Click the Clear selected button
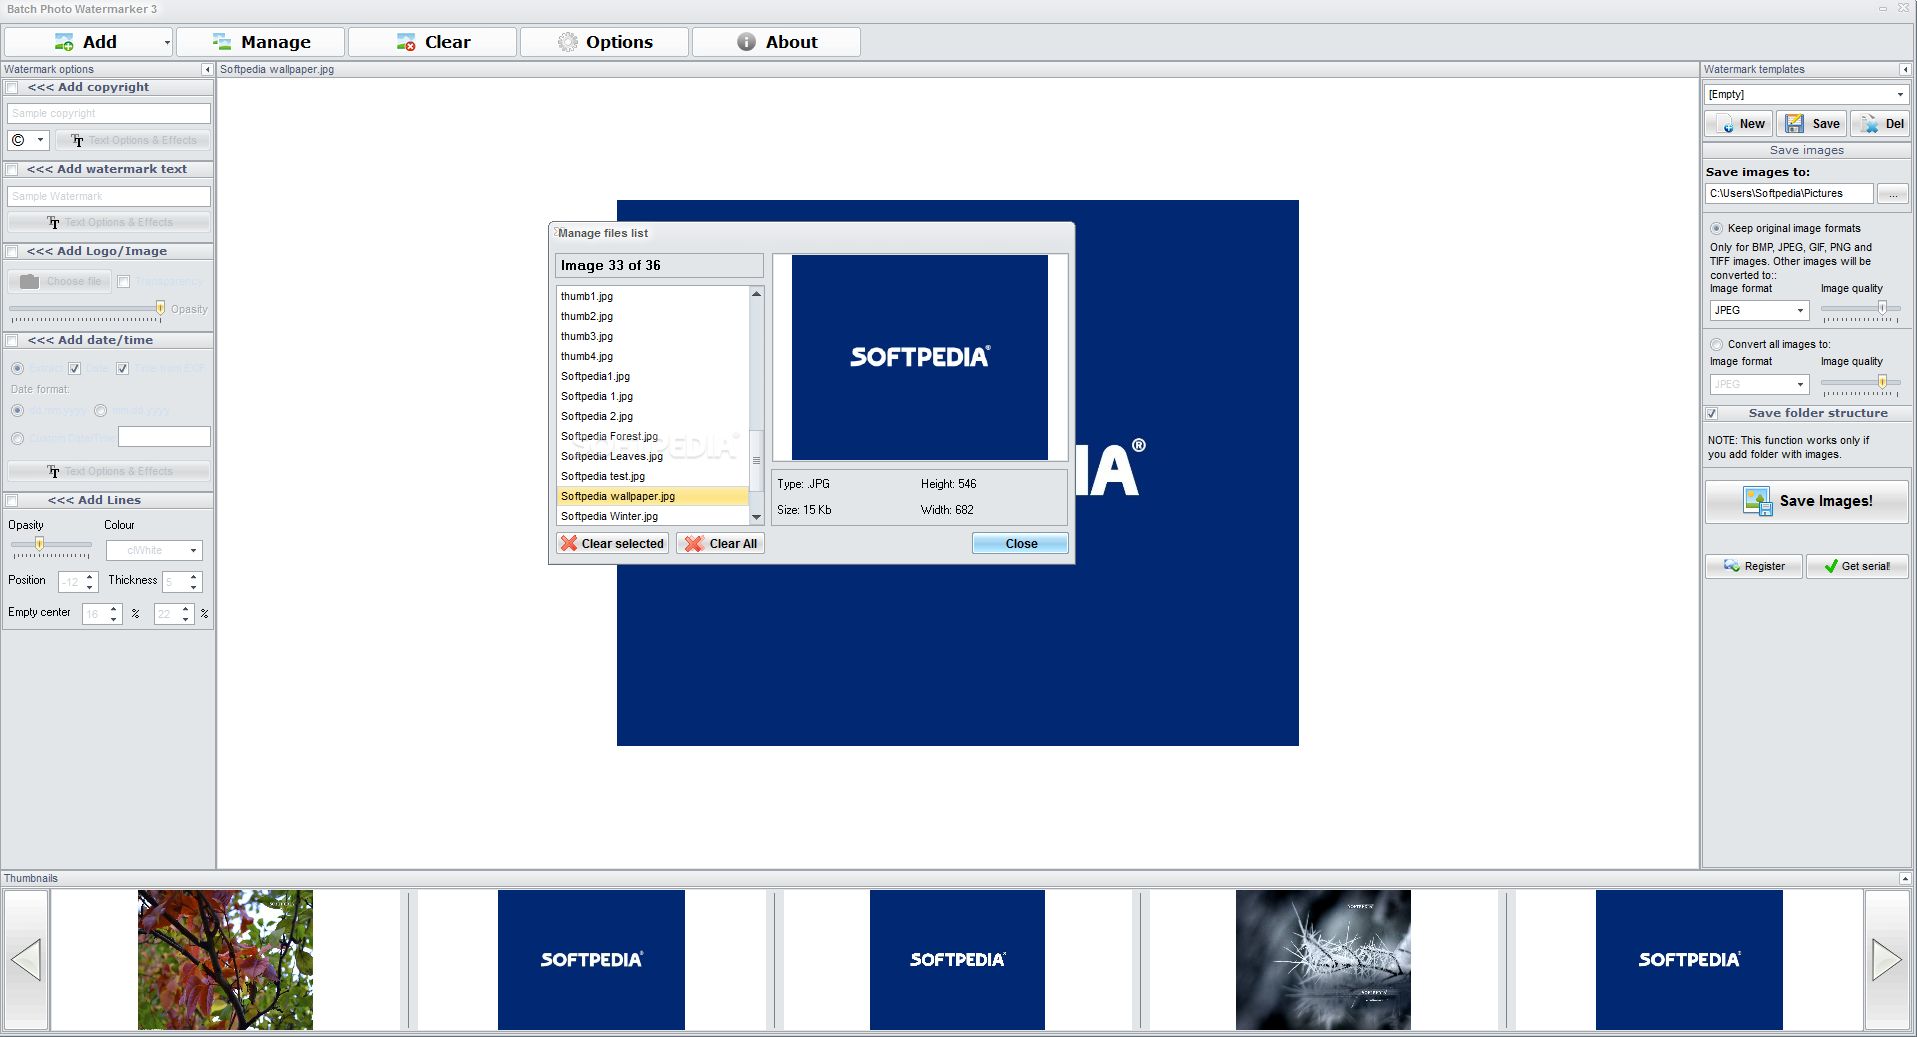The image size is (1917, 1037). (612, 544)
